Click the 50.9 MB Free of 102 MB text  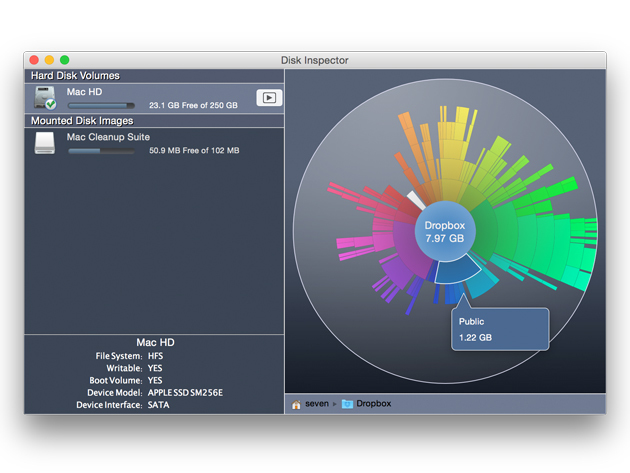(x=194, y=150)
